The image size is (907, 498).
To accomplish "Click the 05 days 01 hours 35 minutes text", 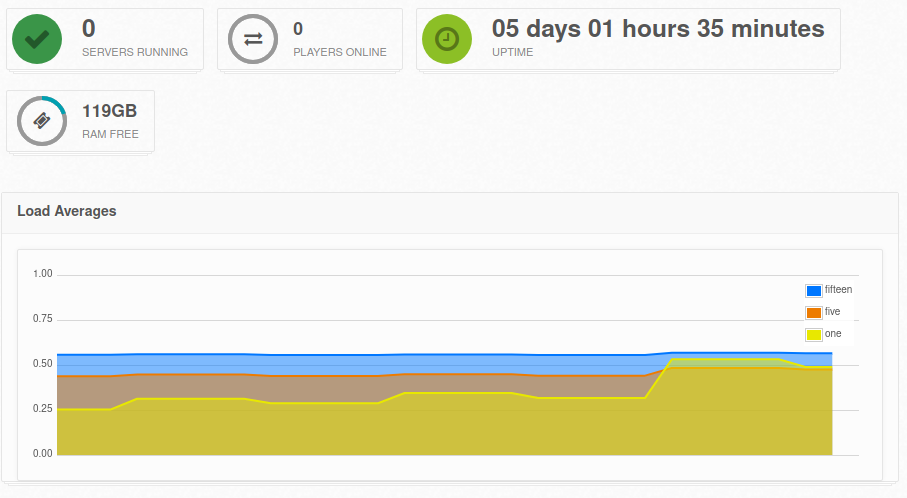I will pos(658,28).
